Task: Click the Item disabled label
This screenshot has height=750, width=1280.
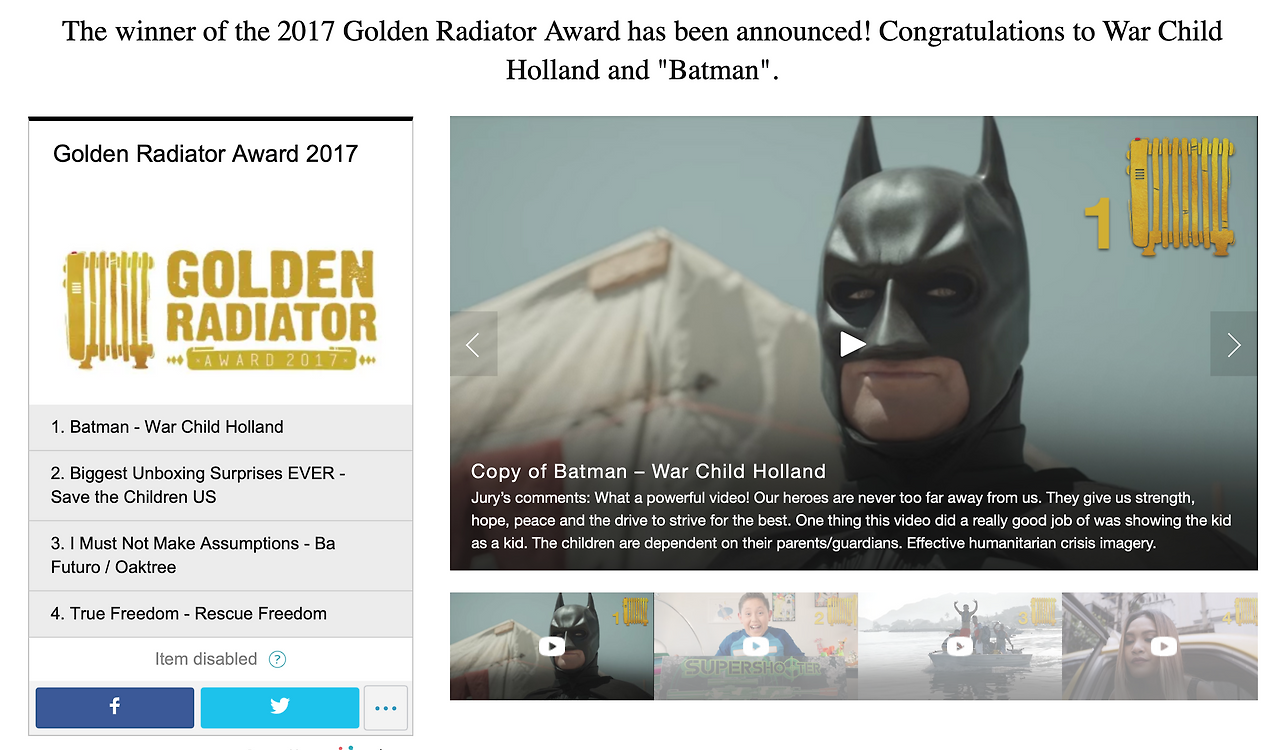Action: (x=206, y=659)
